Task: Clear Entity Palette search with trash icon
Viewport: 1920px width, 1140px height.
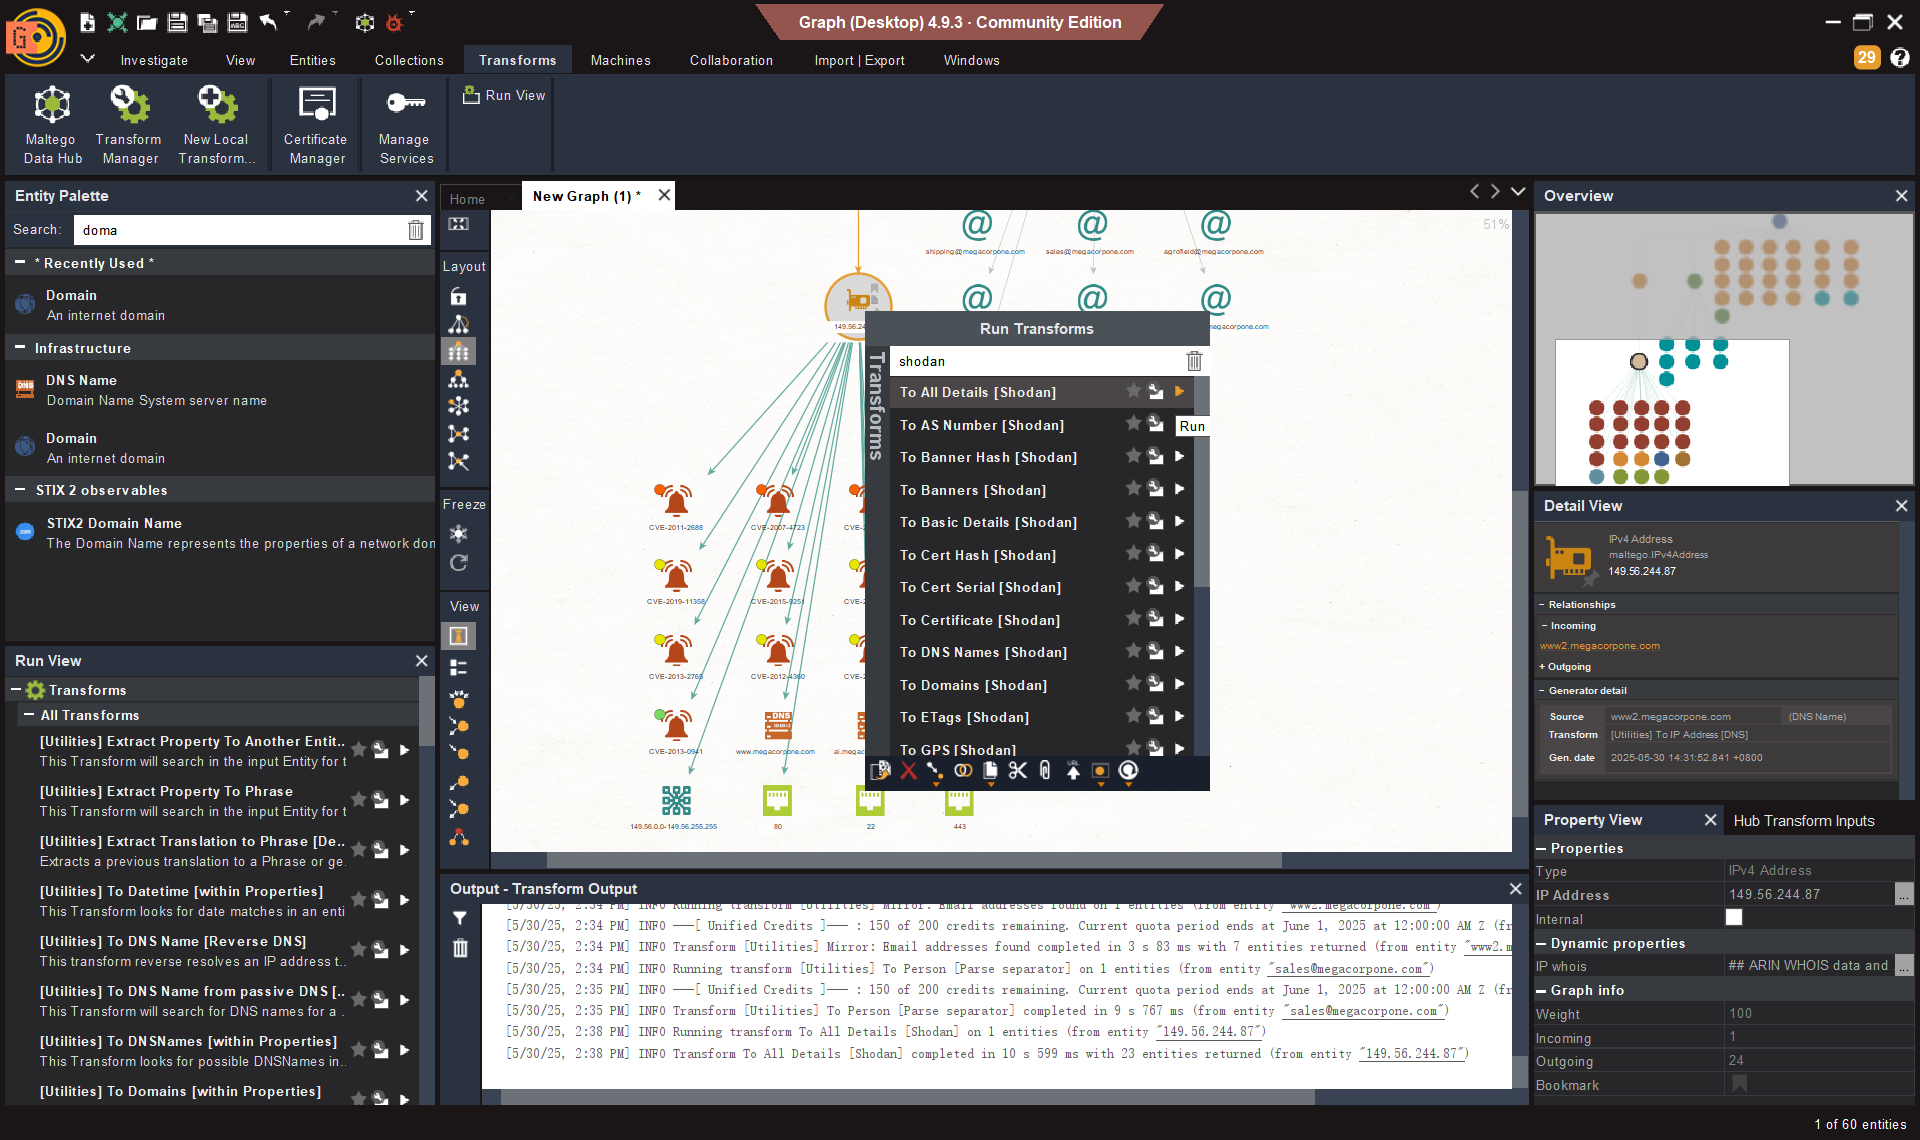Action: click(x=416, y=230)
